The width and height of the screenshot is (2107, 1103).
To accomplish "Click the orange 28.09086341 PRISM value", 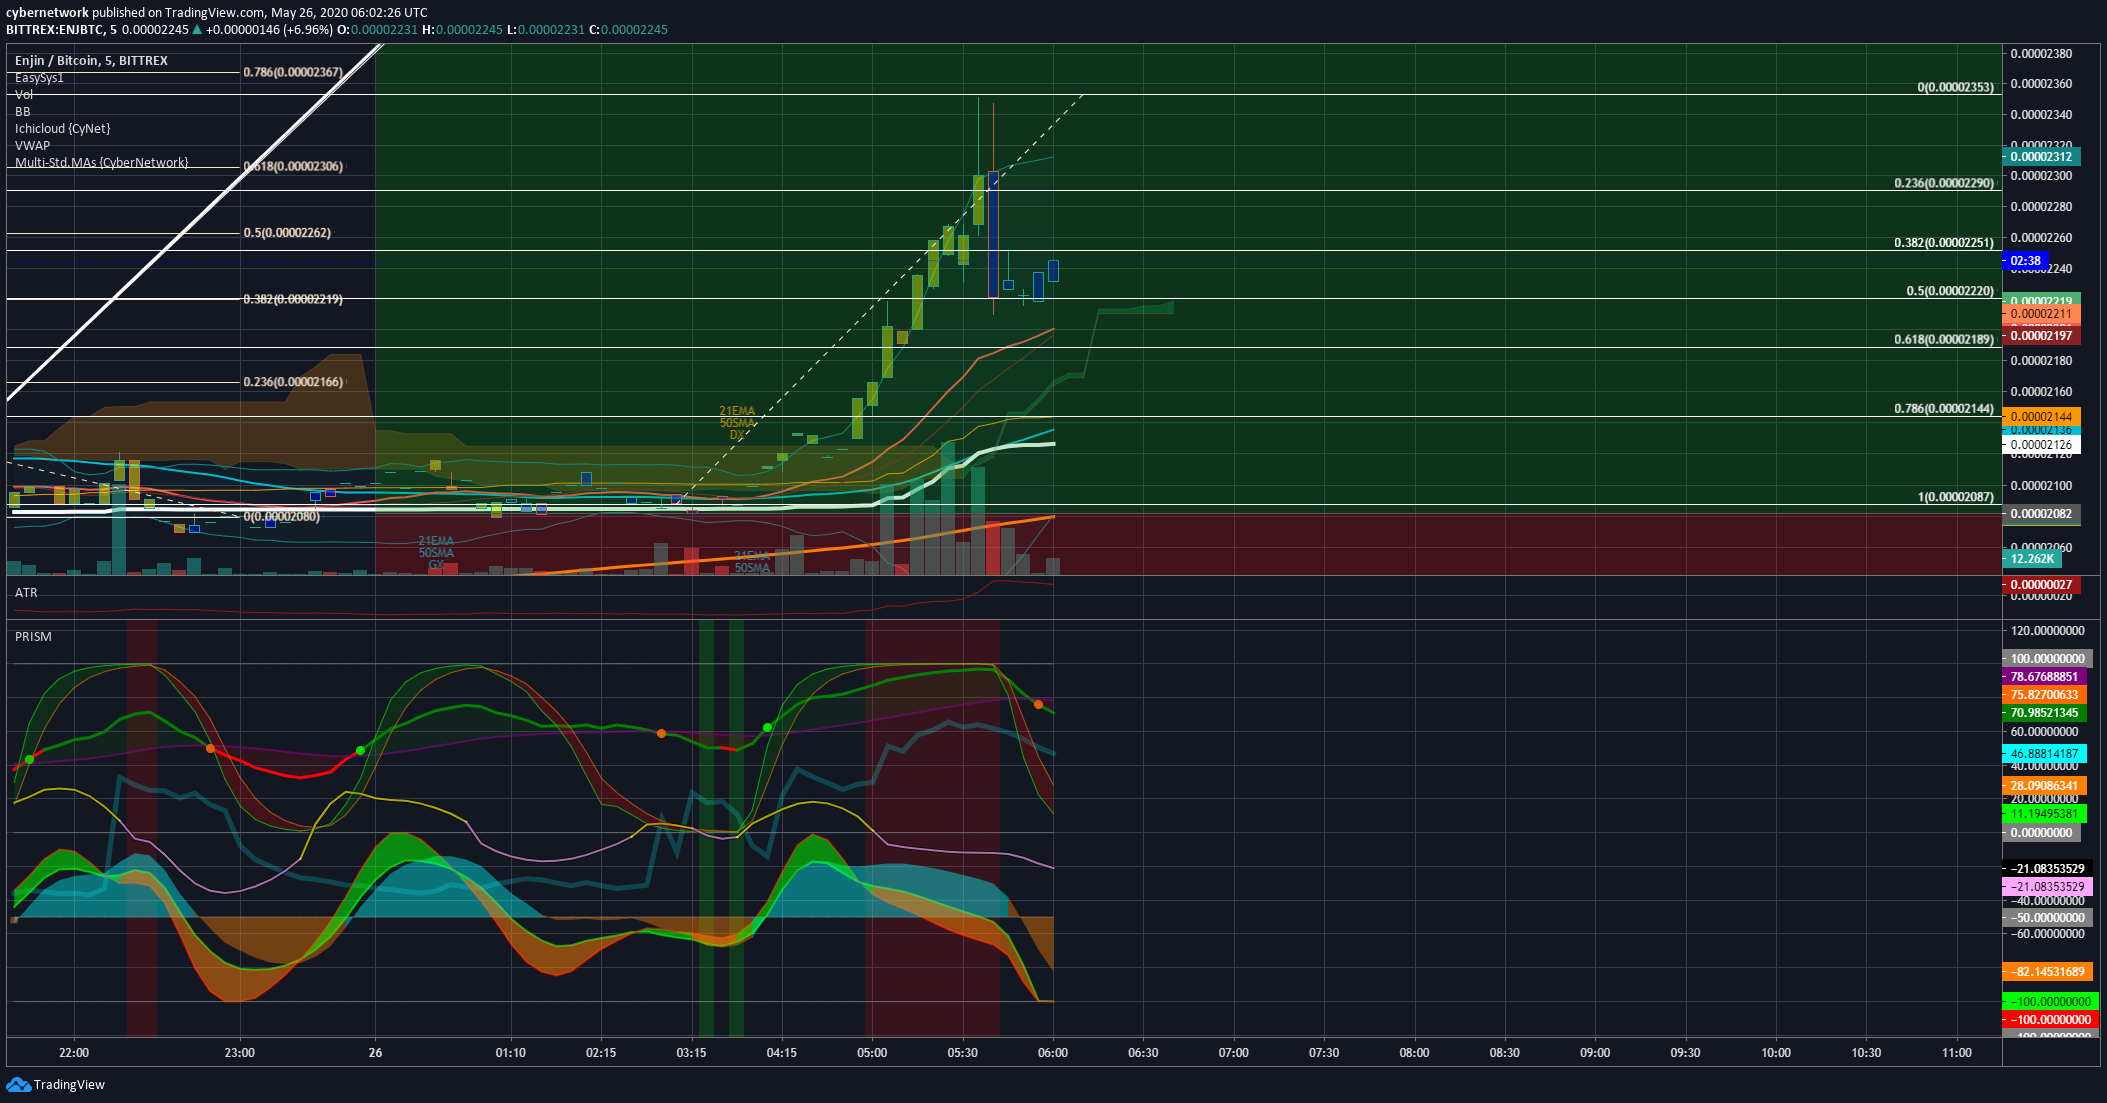I will [2044, 786].
